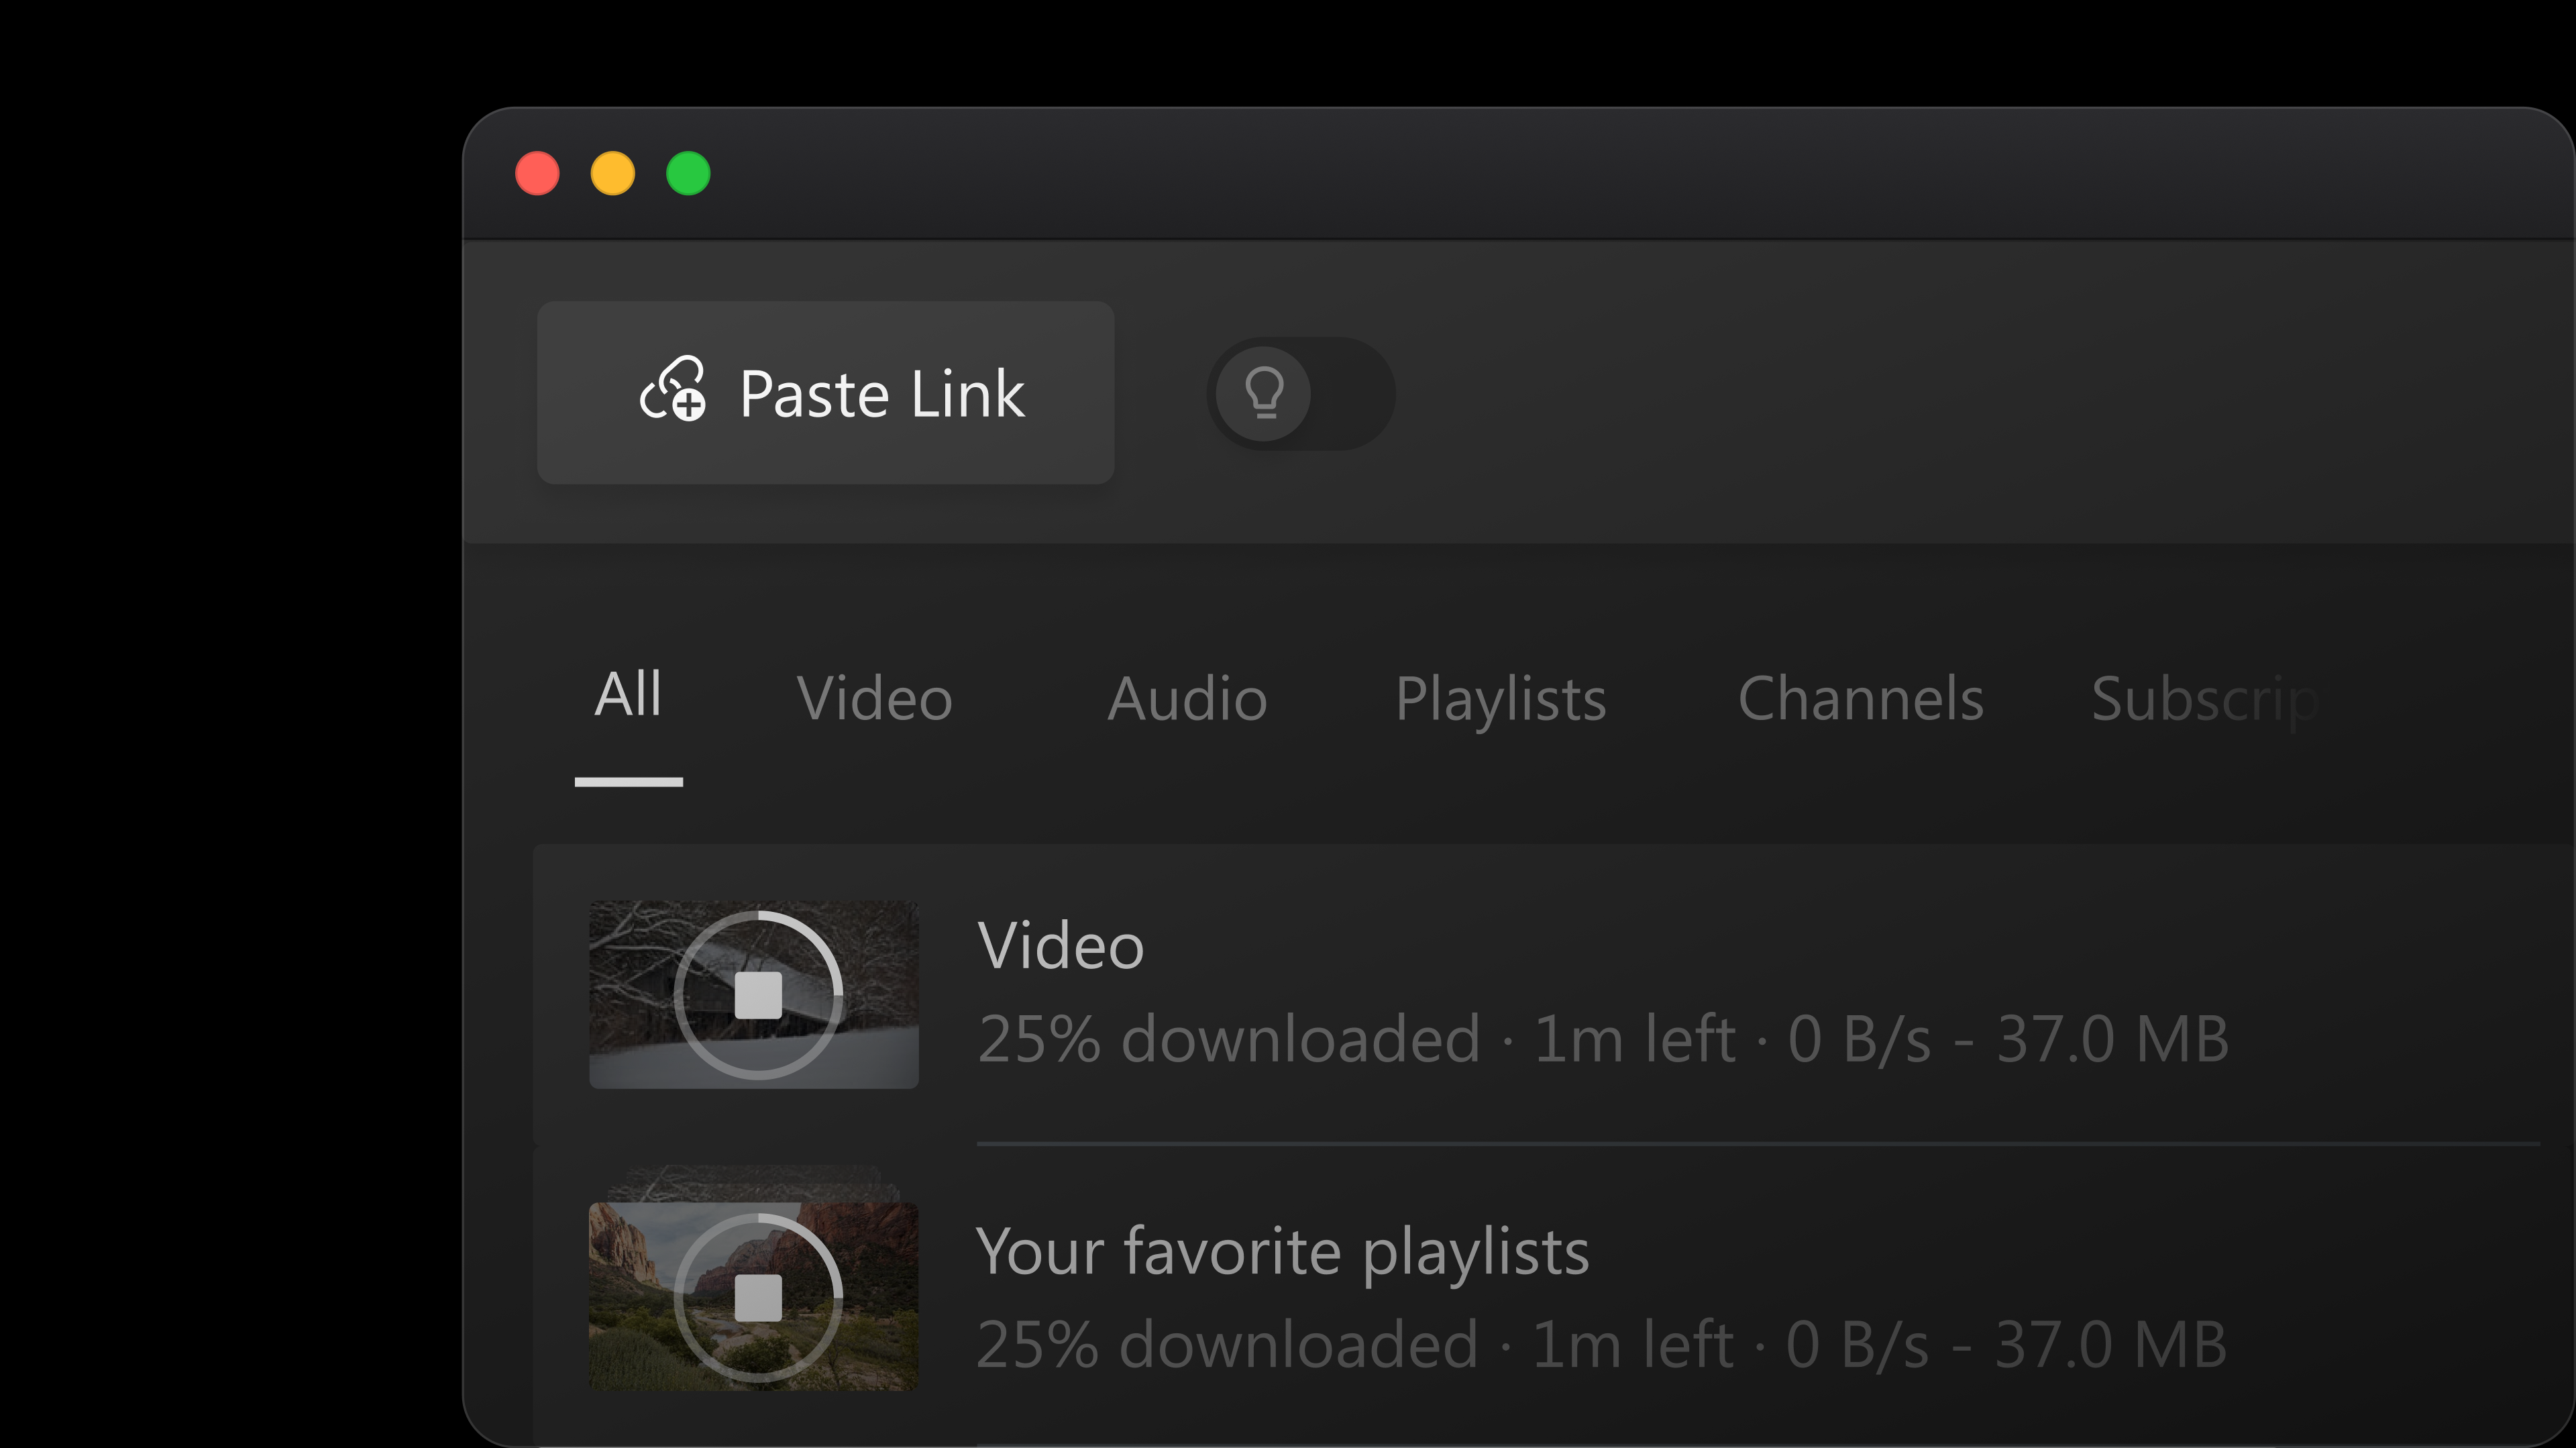Select the Video download title
2576x1448 pixels.
click(1061, 946)
